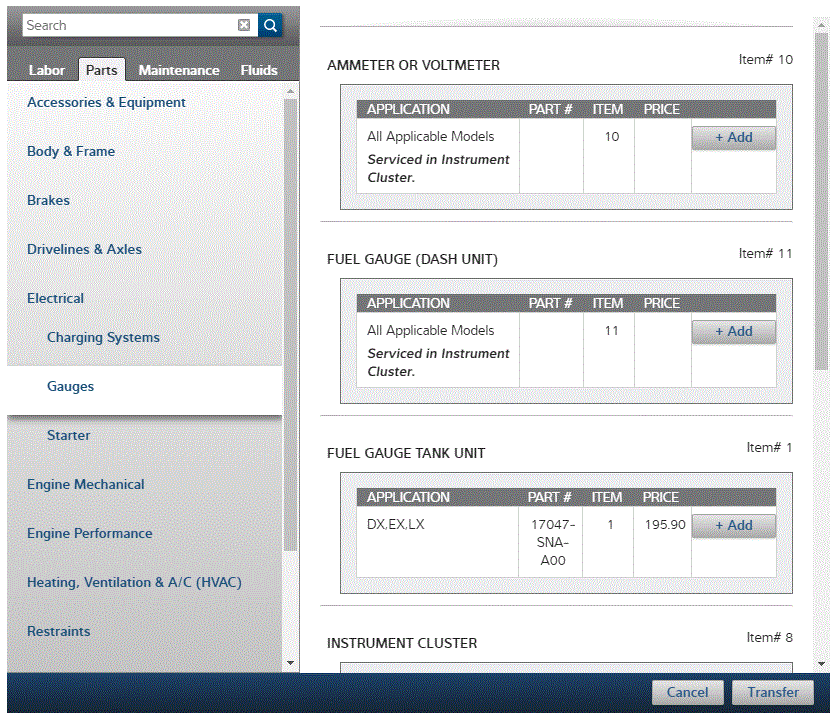Add the Ammeter or Voltmeter part
Screen dimensions: 838x725
click(733, 138)
